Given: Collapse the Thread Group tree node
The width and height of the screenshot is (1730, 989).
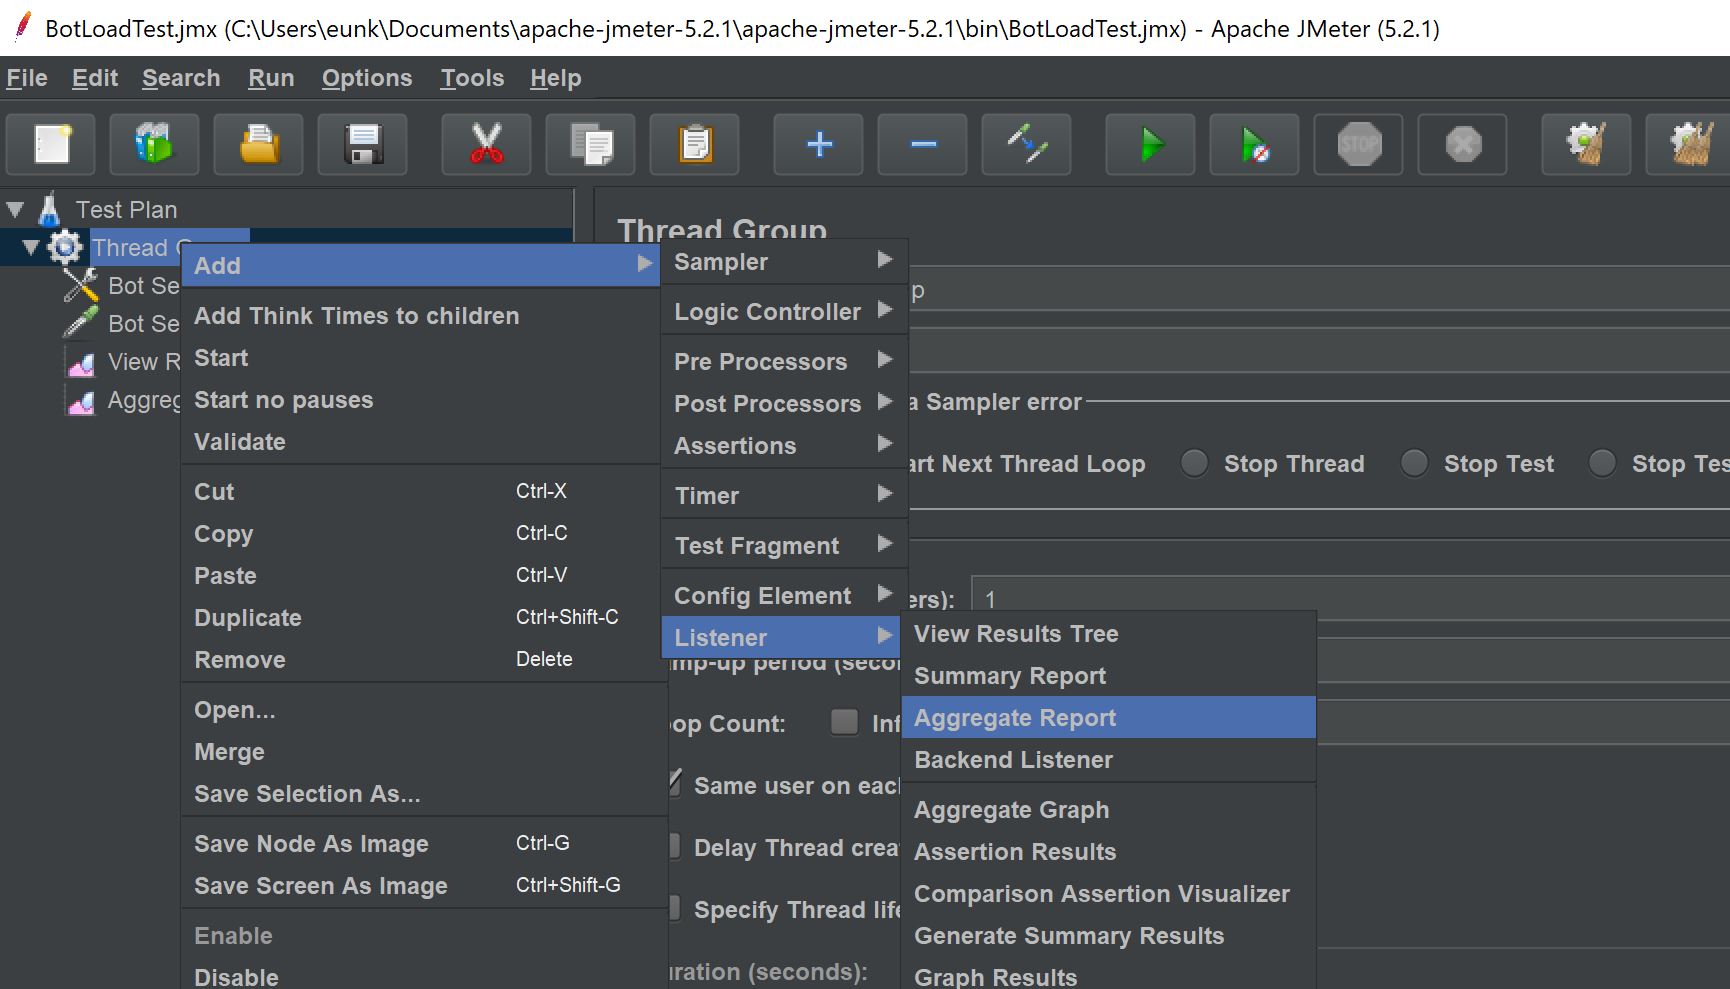Looking at the screenshot, I should tap(31, 247).
